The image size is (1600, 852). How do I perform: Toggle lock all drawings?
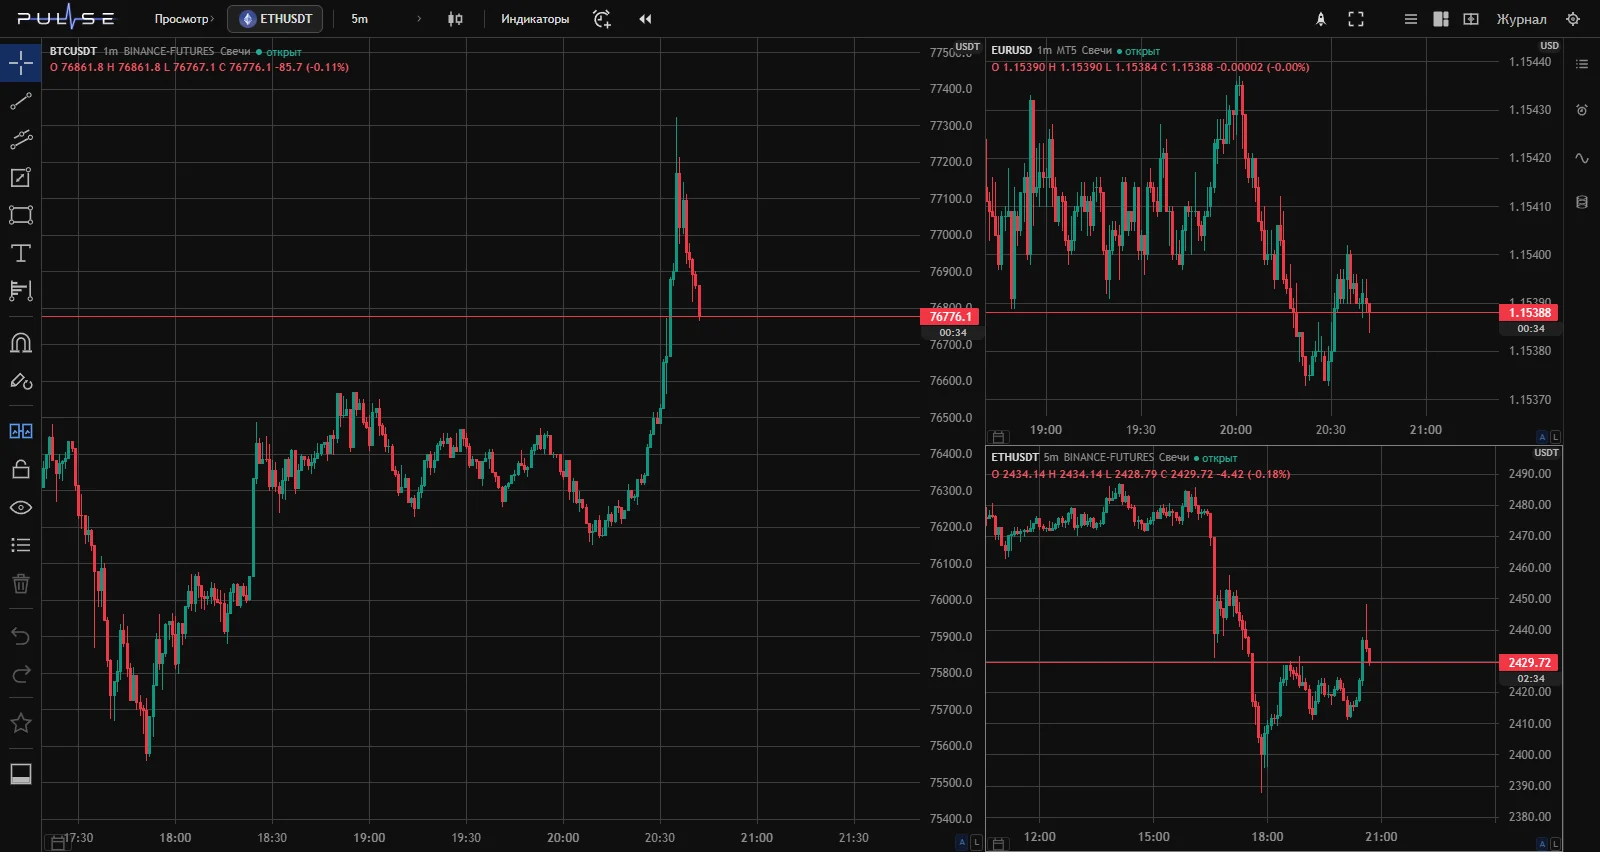click(20, 469)
